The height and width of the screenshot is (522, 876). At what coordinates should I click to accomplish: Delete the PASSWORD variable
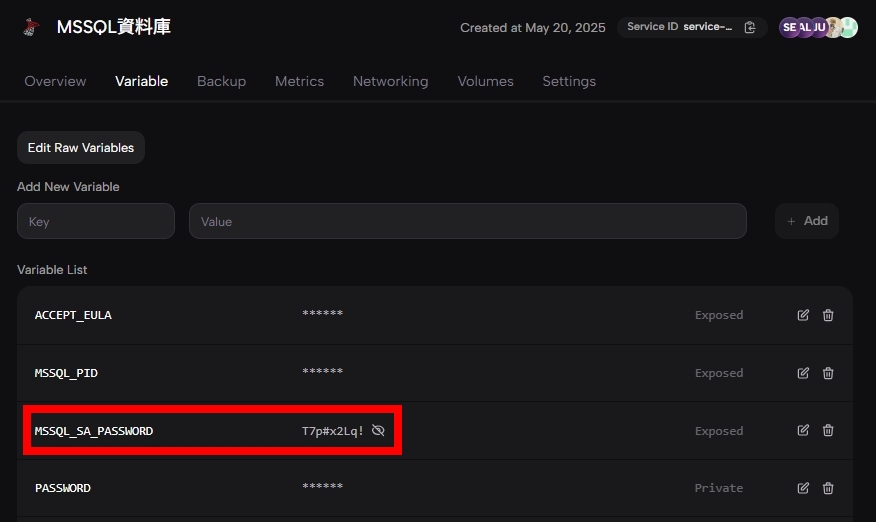coord(828,488)
